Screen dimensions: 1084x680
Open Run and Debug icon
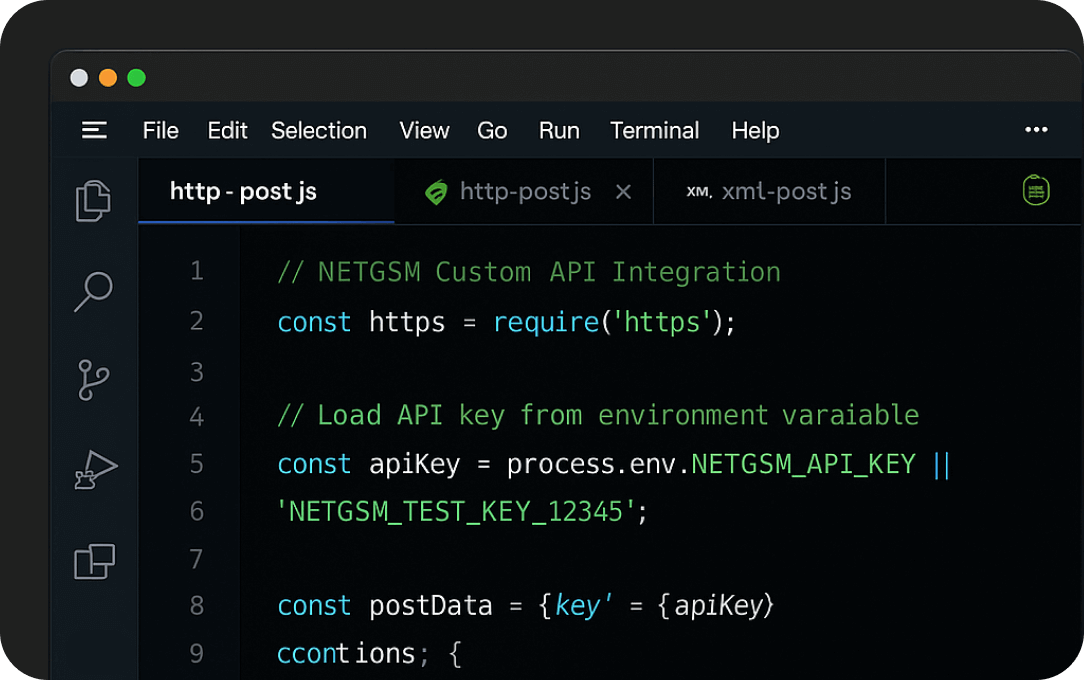(x=95, y=470)
